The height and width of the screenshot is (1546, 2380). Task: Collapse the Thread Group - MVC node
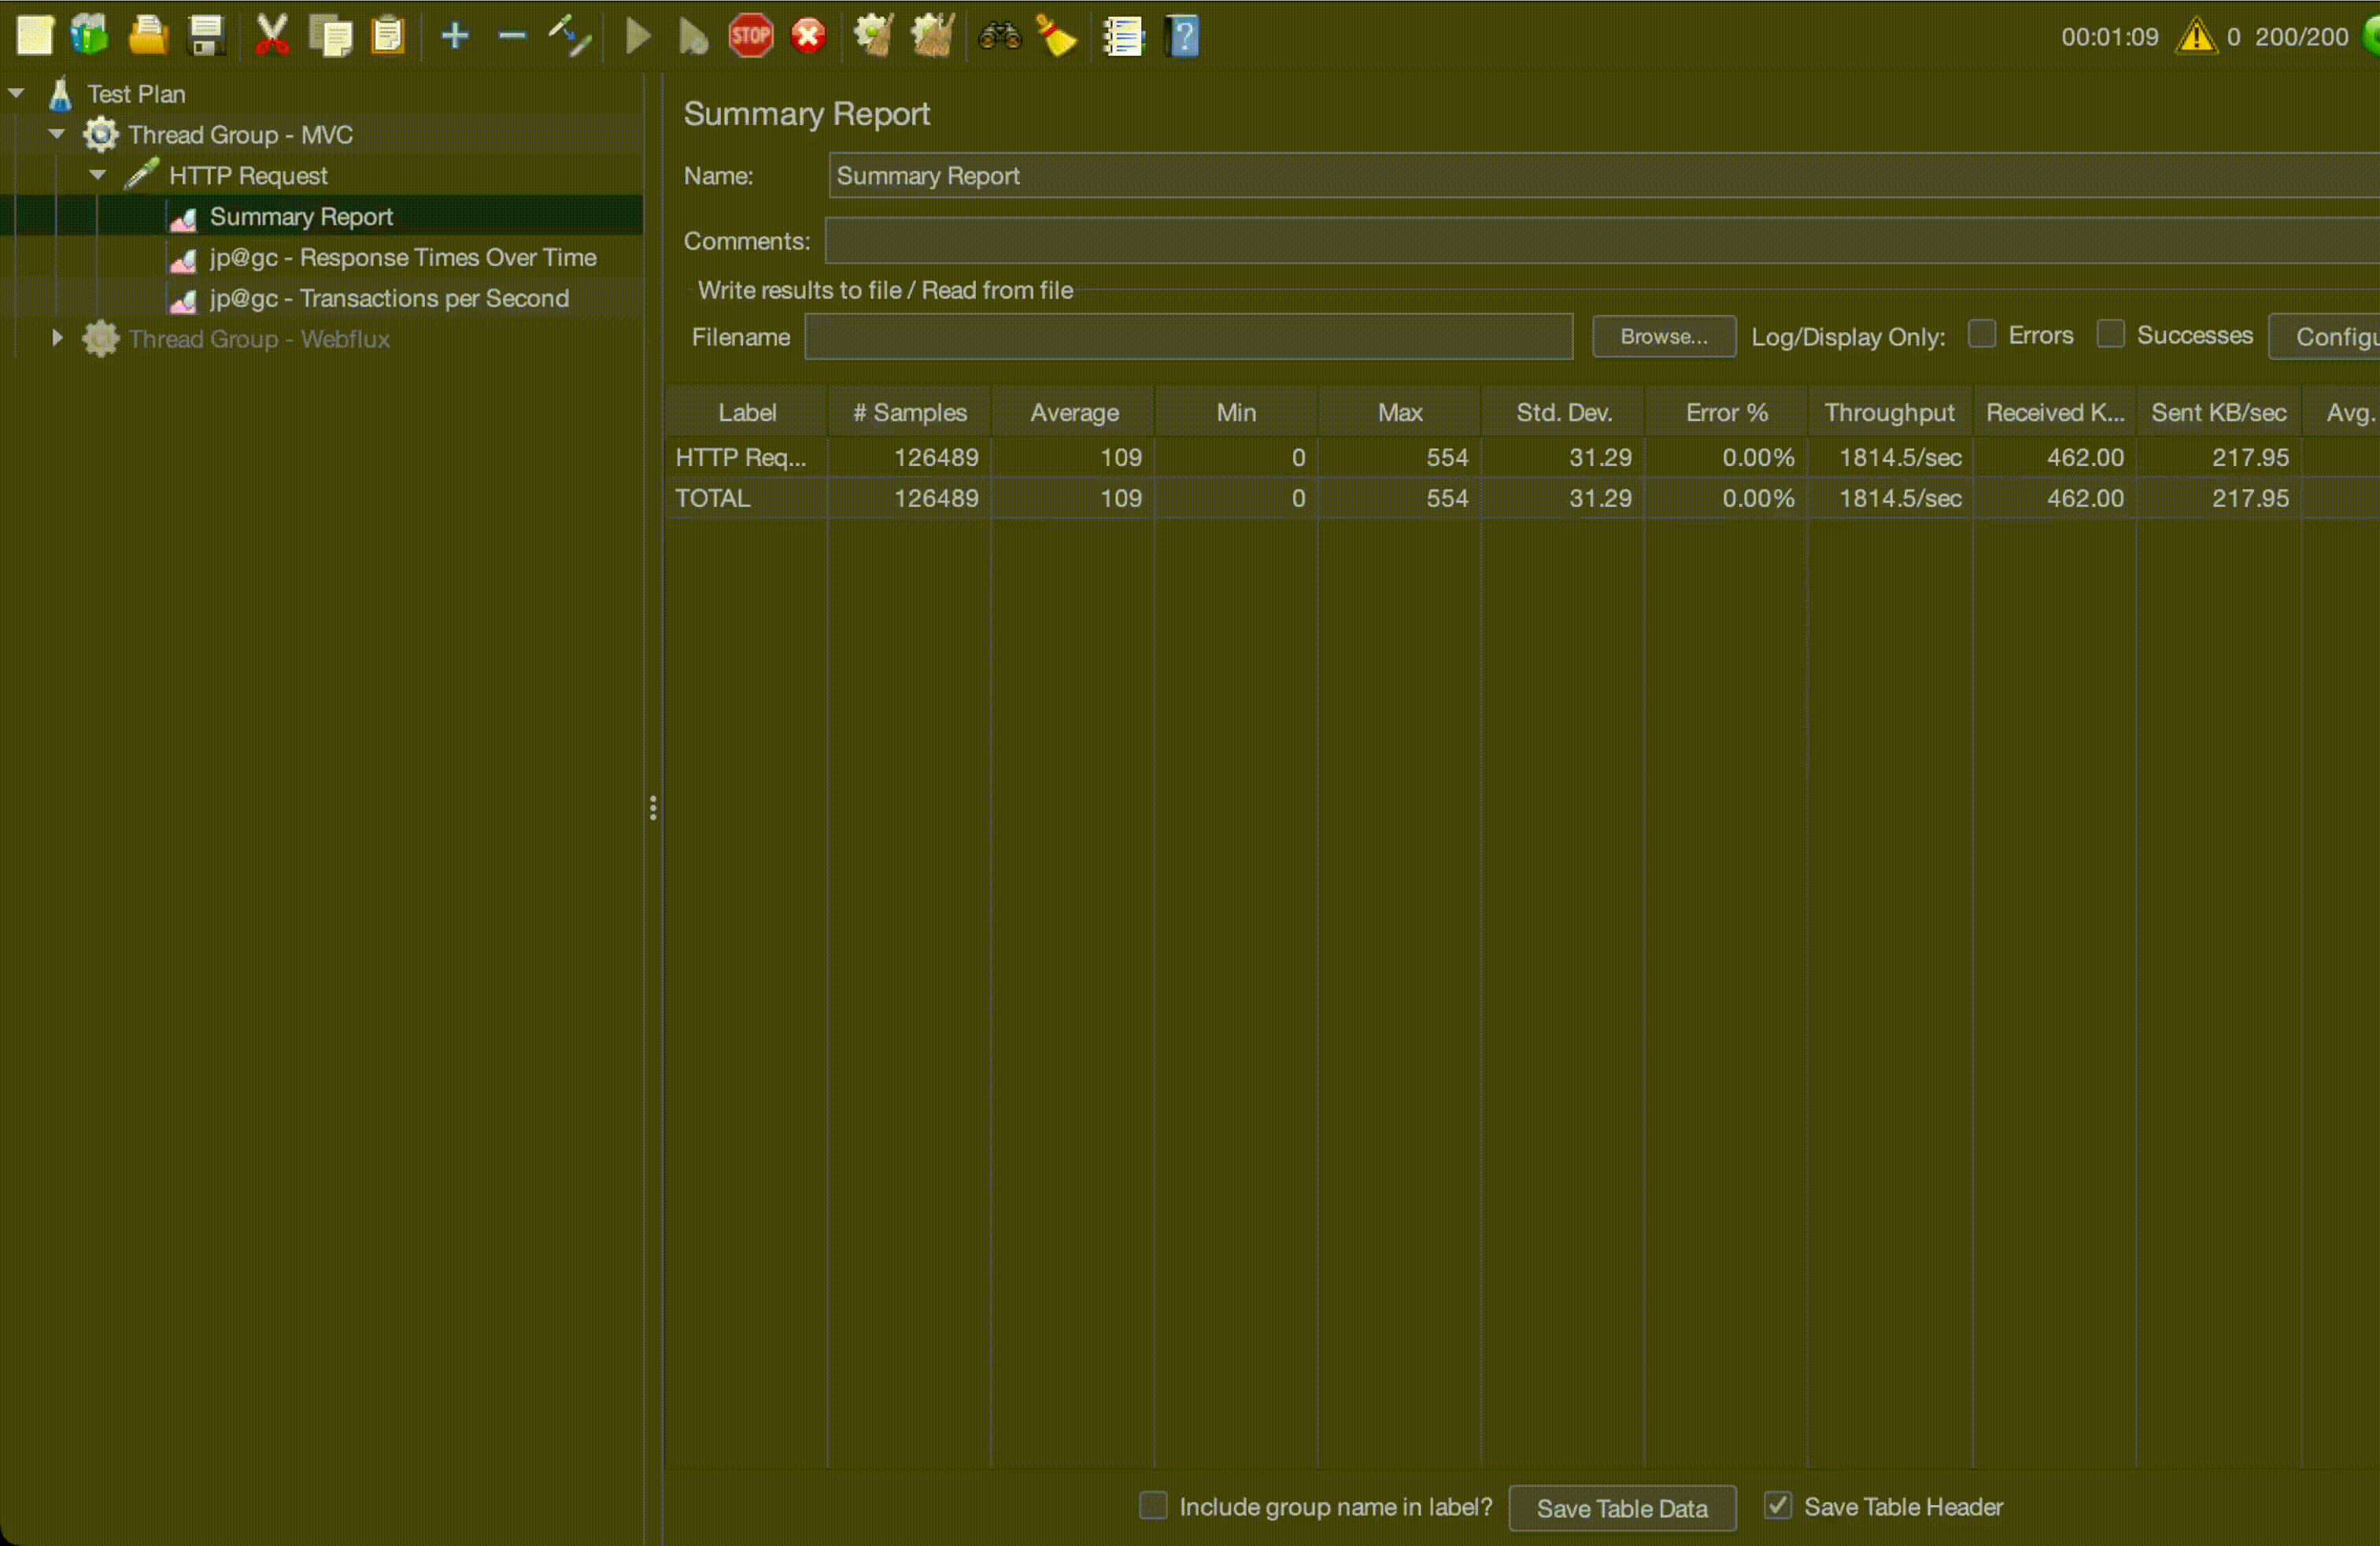[x=57, y=134]
